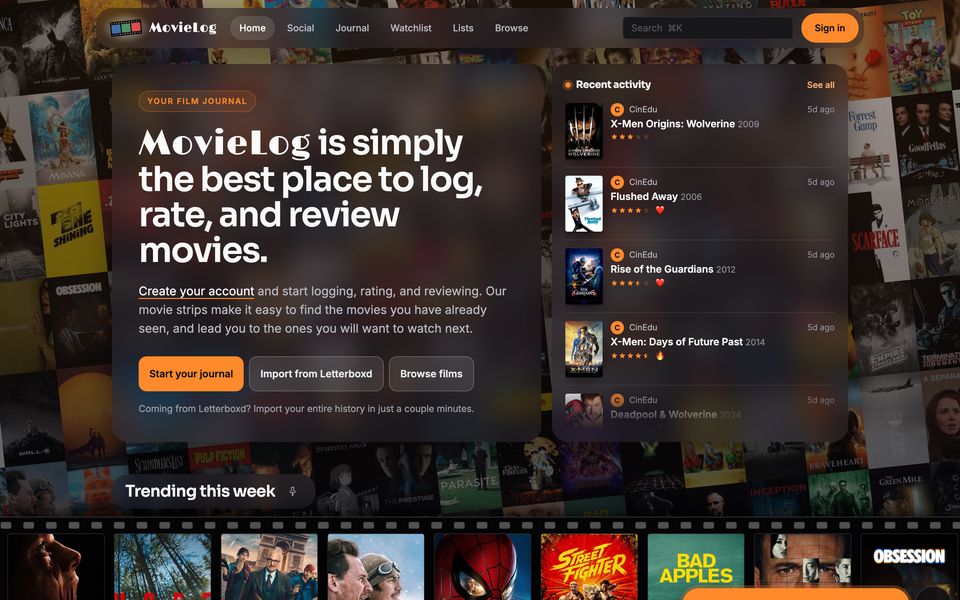Open X-Men: Days of Future Past poster
The height and width of the screenshot is (600, 960).
(x=583, y=349)
